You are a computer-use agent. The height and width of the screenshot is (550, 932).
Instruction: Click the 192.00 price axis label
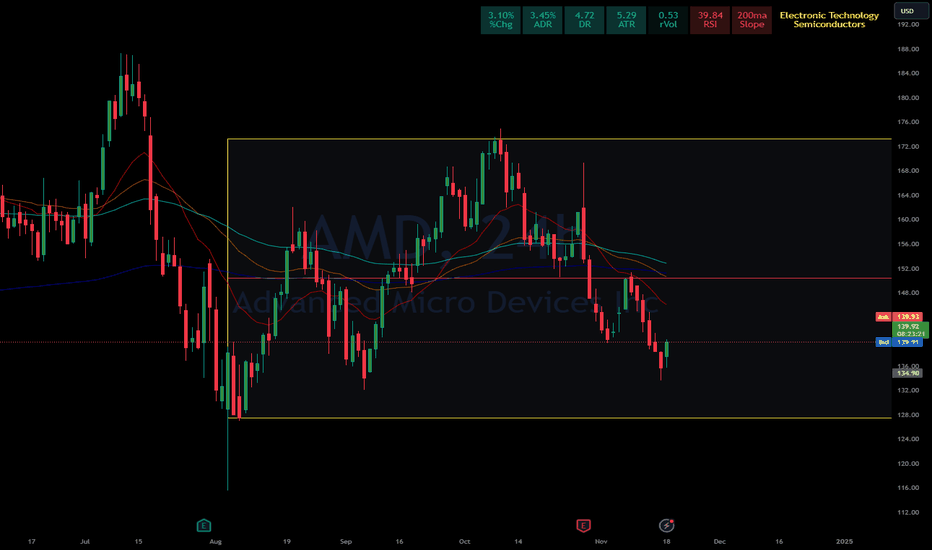[x=908, y=25]
